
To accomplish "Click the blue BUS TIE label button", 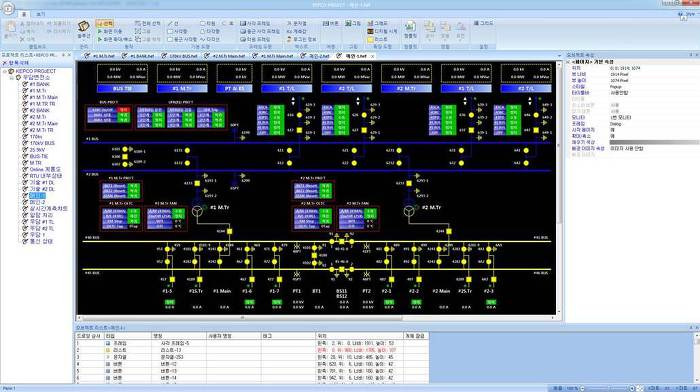I will click(x=122, y=89).
